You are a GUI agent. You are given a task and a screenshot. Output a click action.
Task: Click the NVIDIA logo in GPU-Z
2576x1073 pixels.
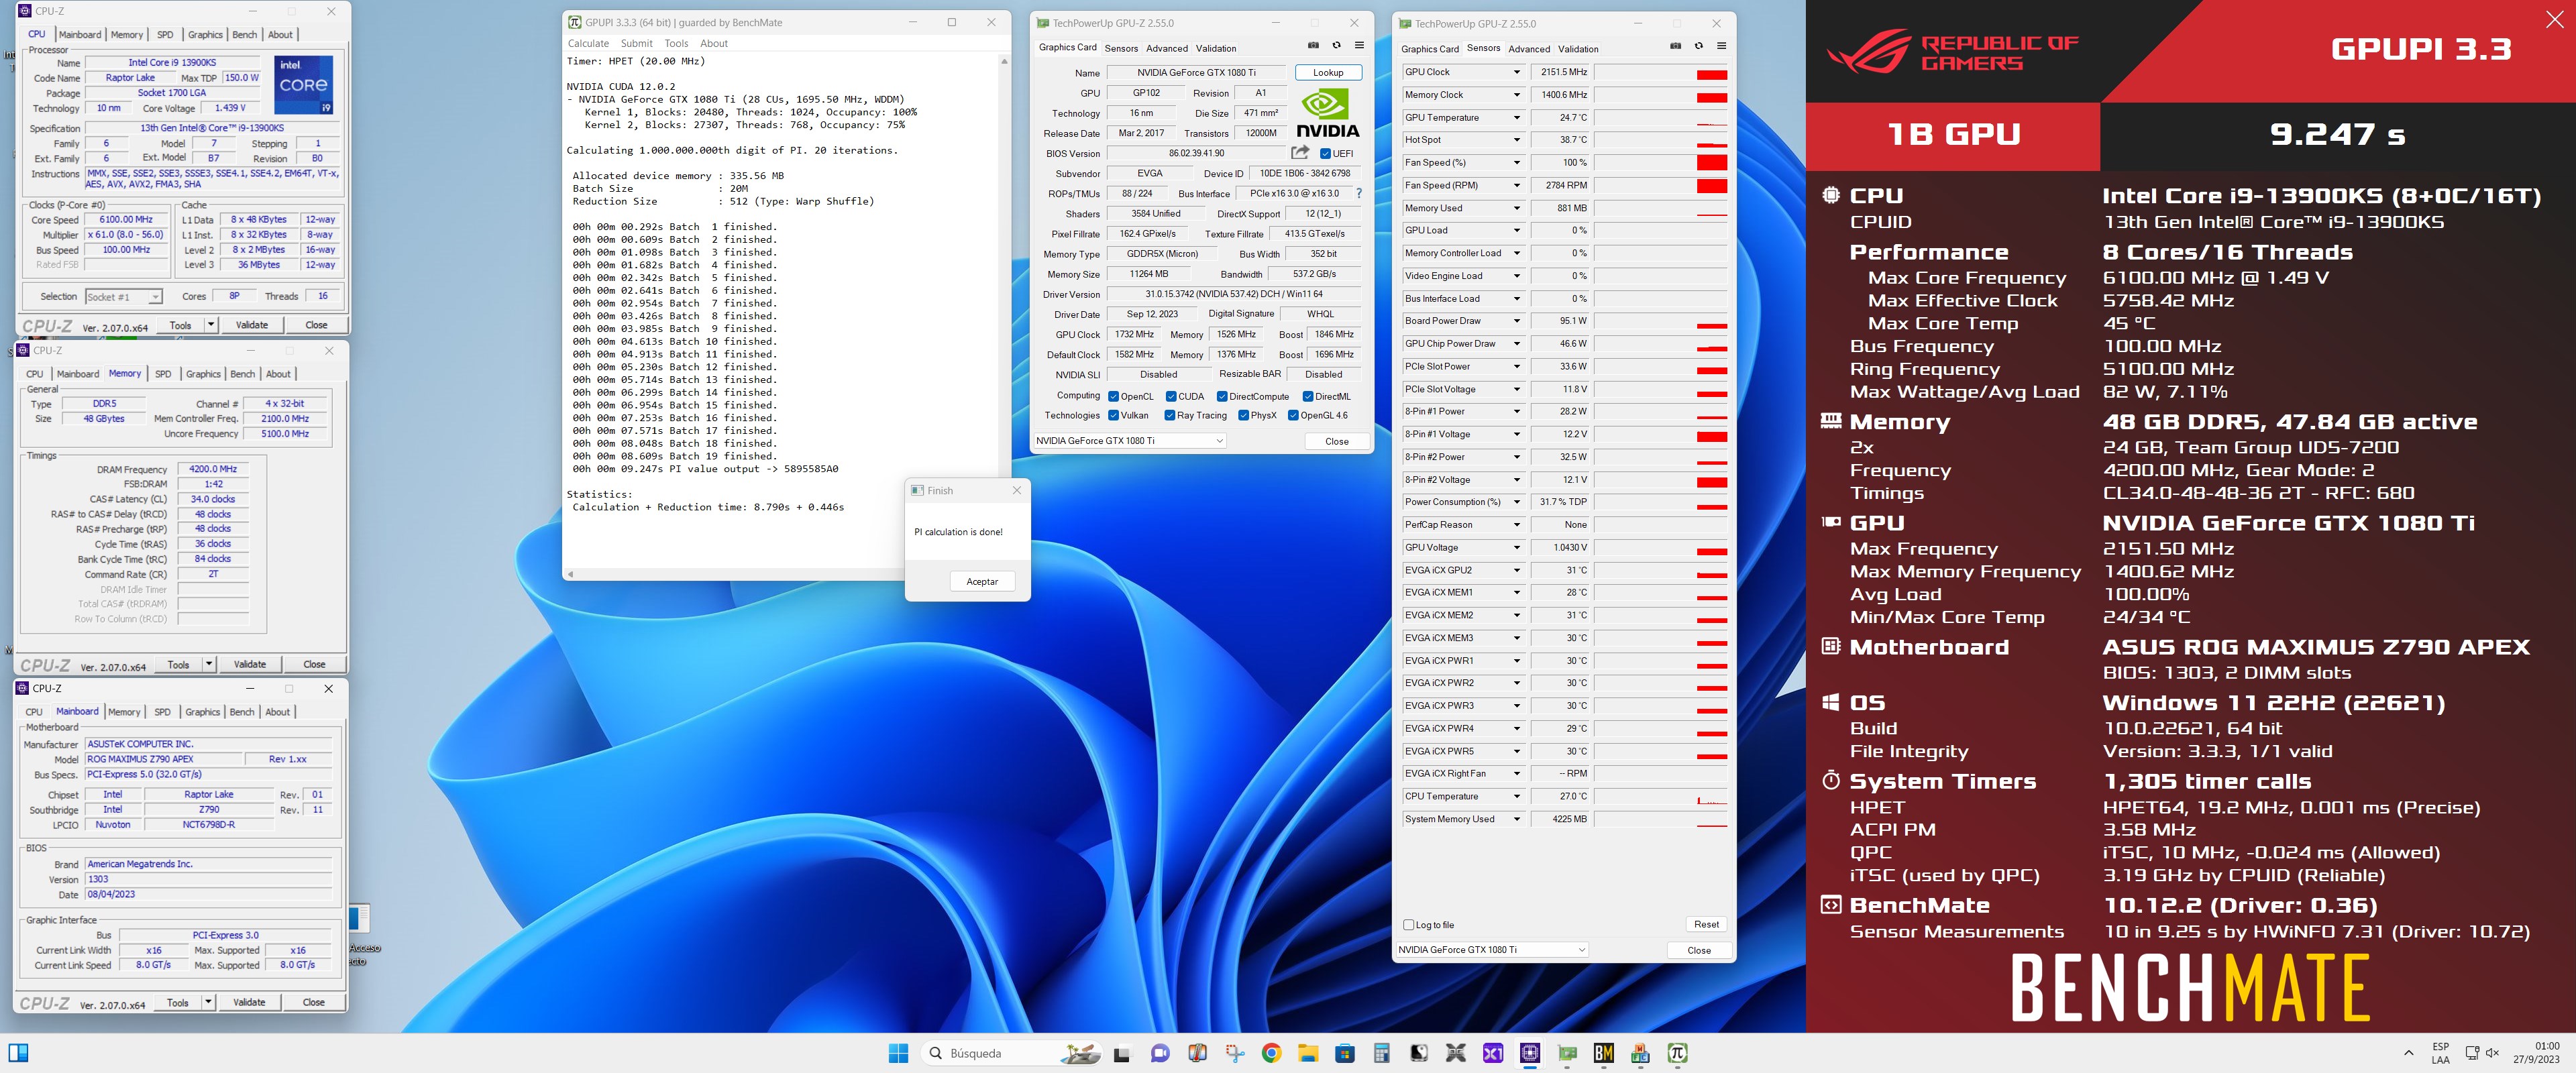click(1327, 113)
